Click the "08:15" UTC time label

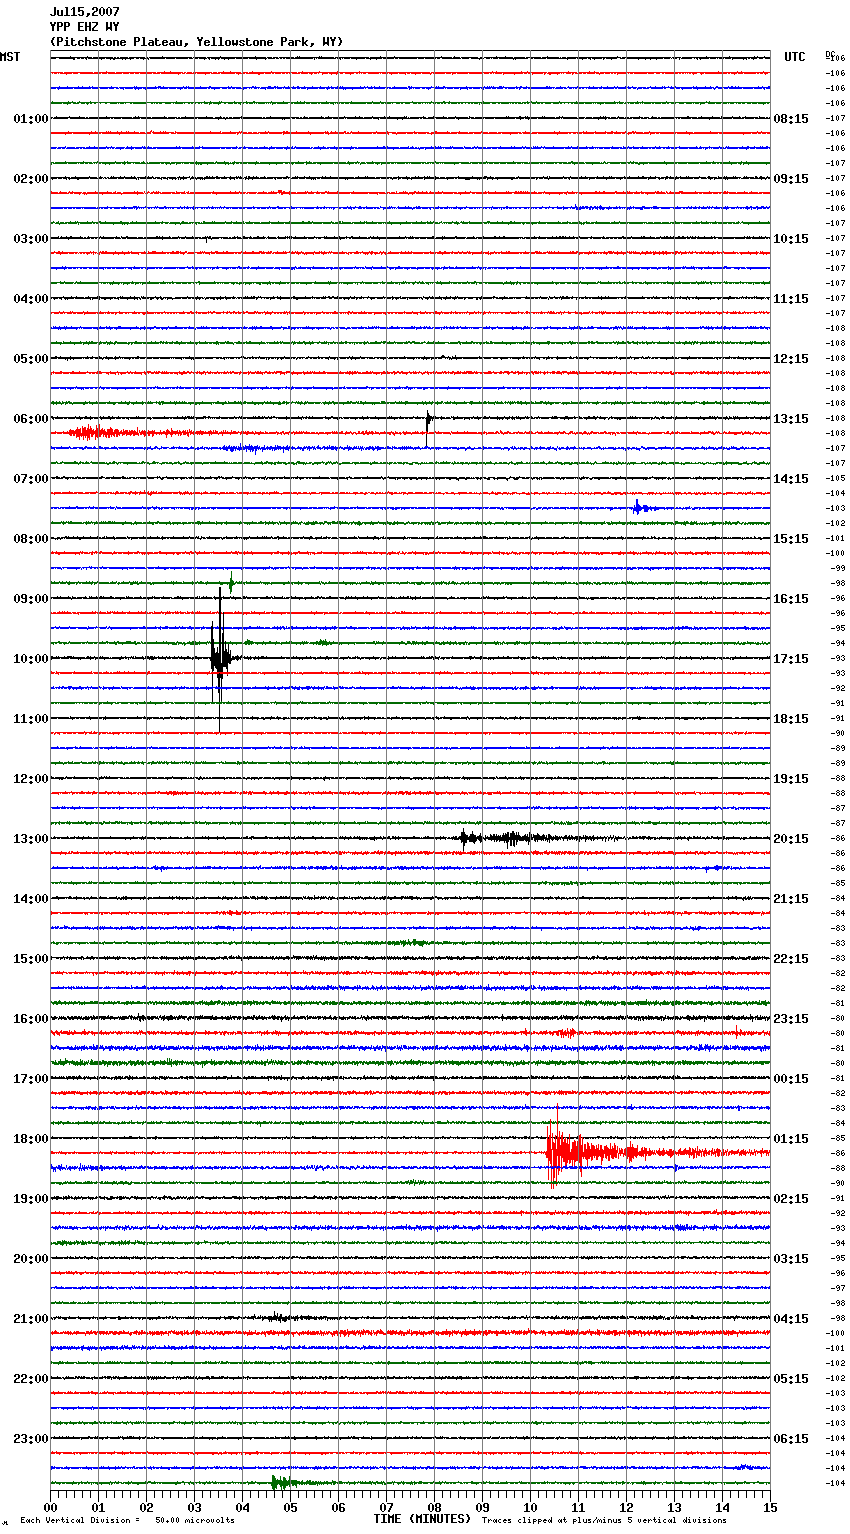click(x=791, y=119)
